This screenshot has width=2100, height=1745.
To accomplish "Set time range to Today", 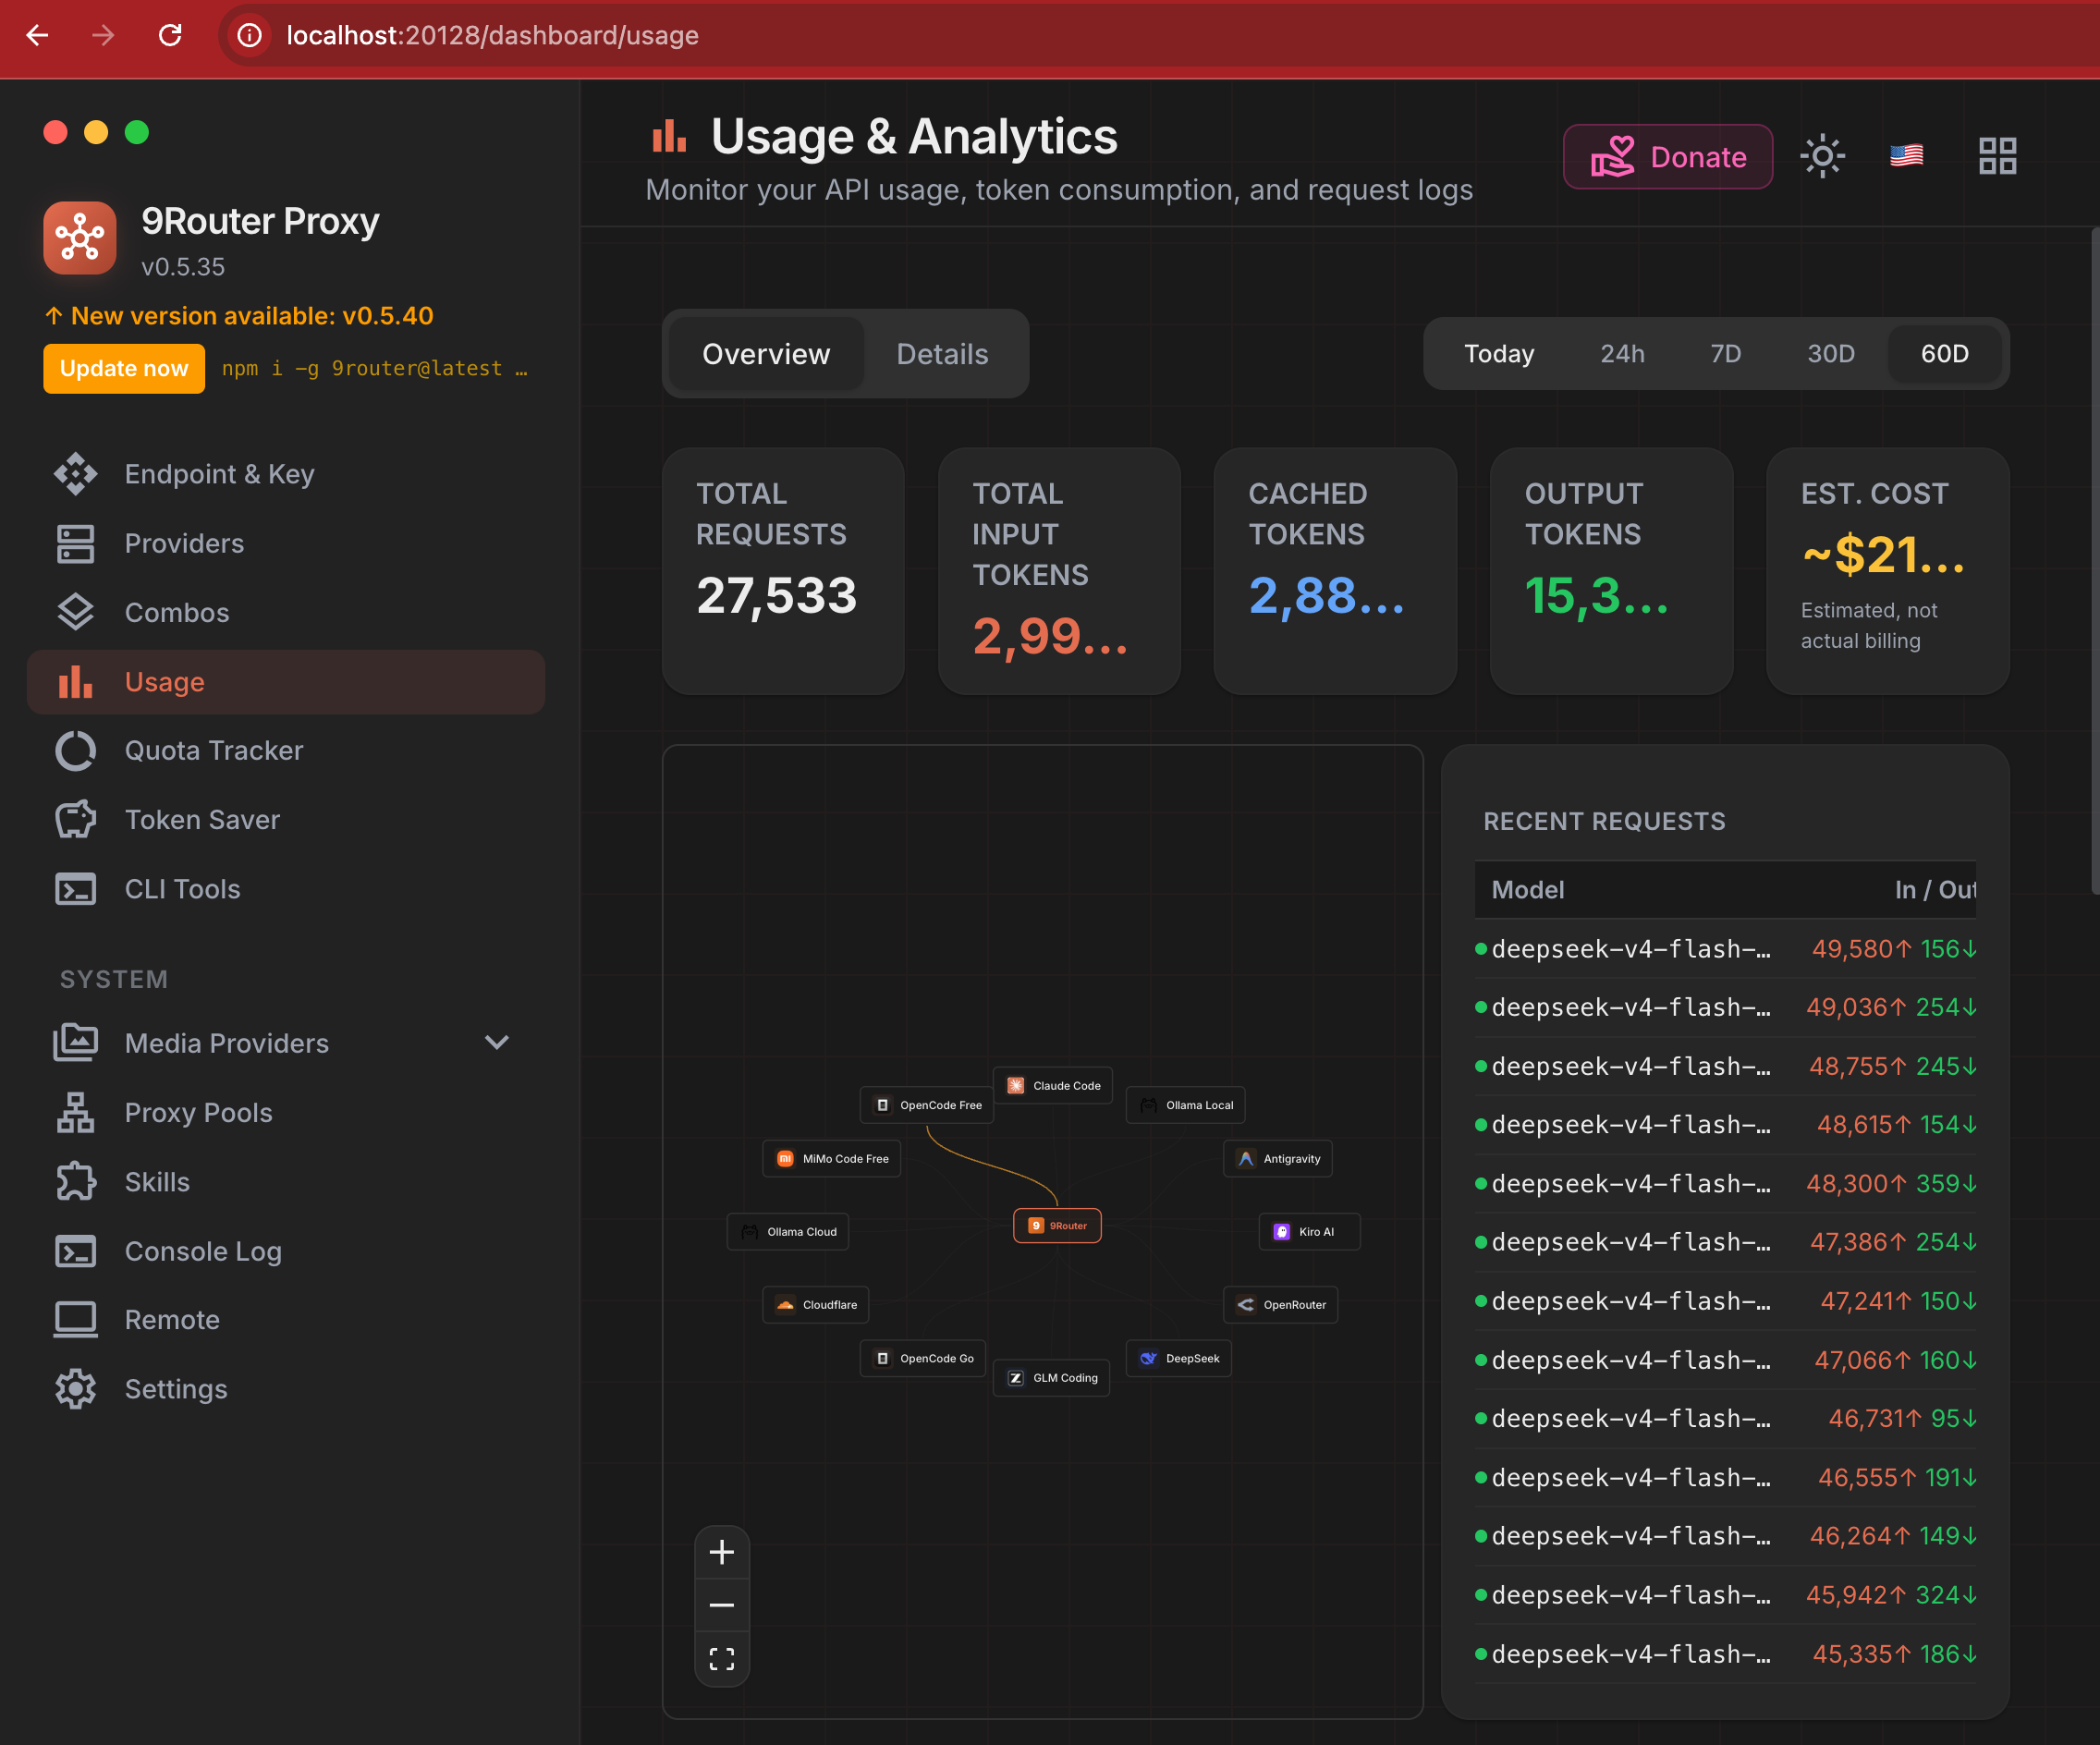I will pos(1499,353).
